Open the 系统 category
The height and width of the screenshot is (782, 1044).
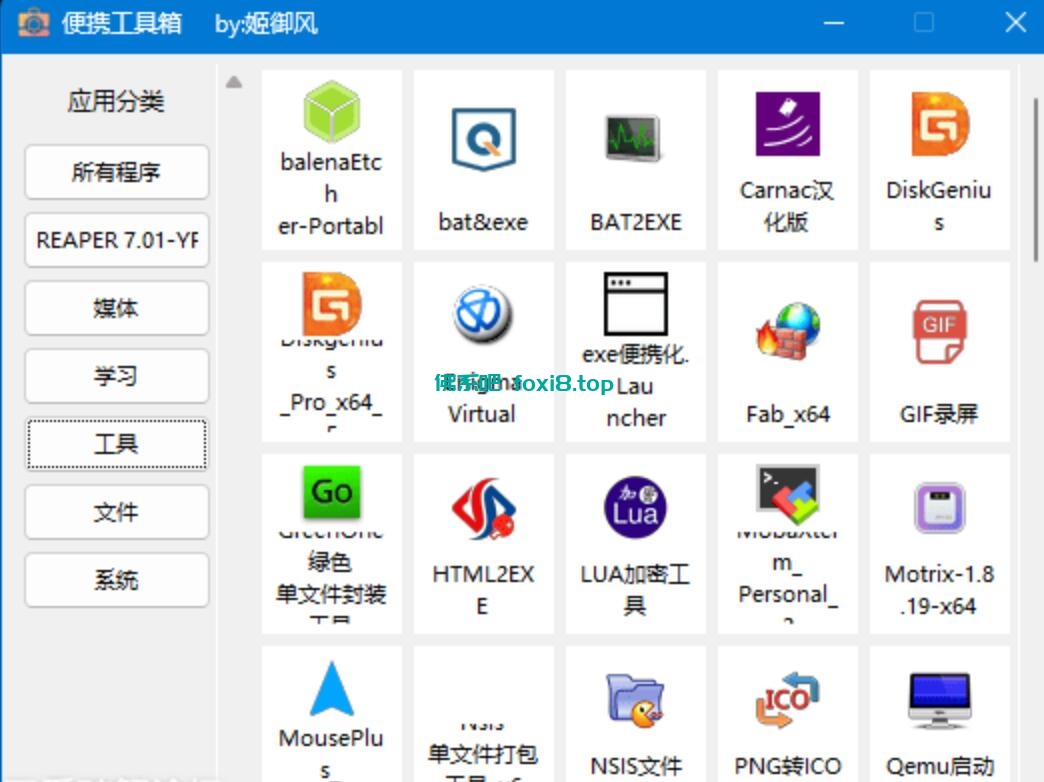pos(116,580)
